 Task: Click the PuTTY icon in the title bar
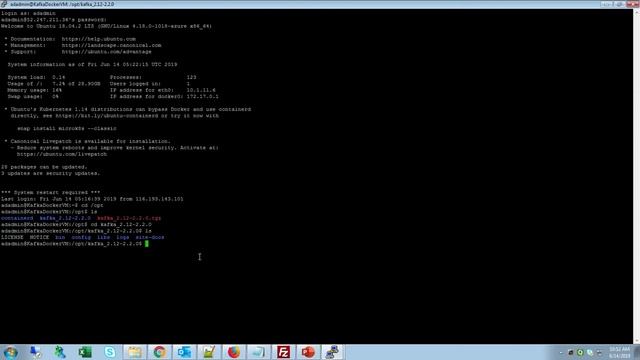pos(4,4)
